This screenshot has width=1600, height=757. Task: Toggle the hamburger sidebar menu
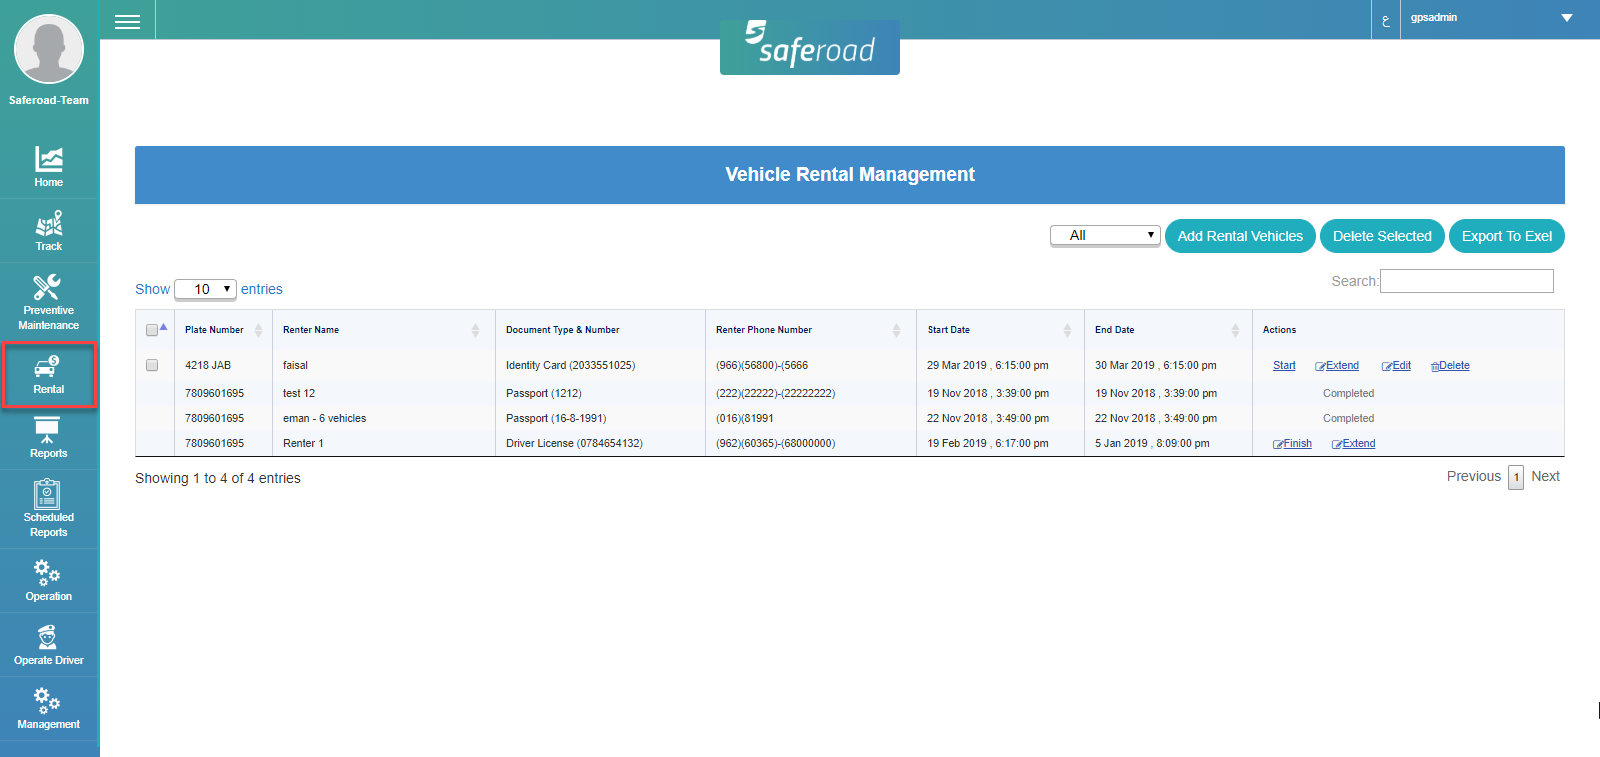click(127, 21)
